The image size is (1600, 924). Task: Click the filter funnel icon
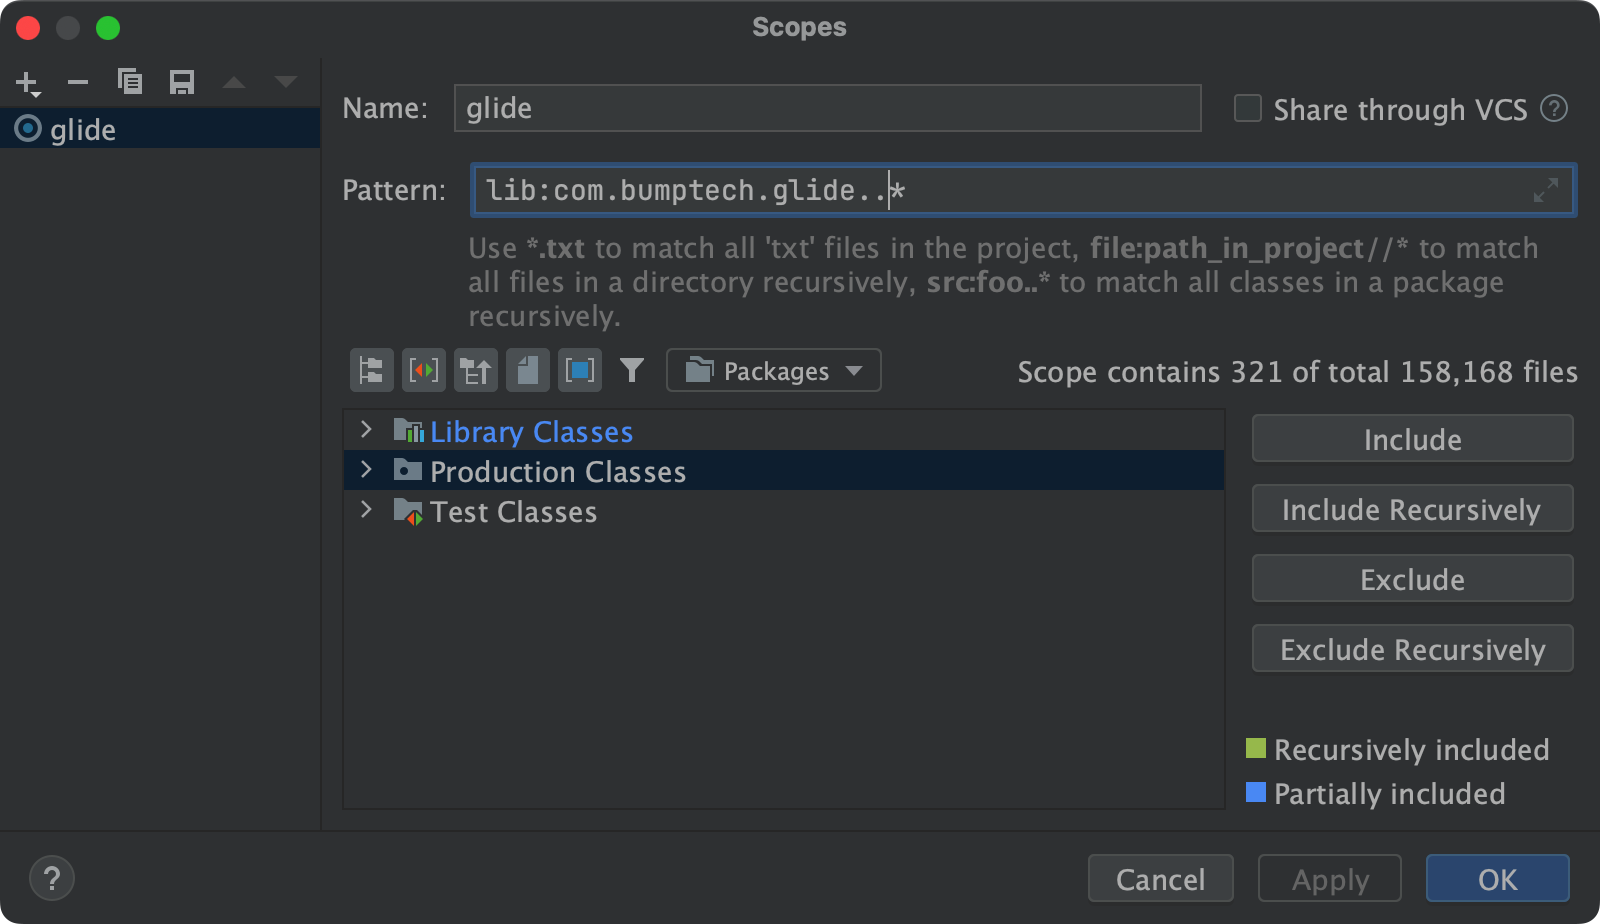[x=632, y=371]
